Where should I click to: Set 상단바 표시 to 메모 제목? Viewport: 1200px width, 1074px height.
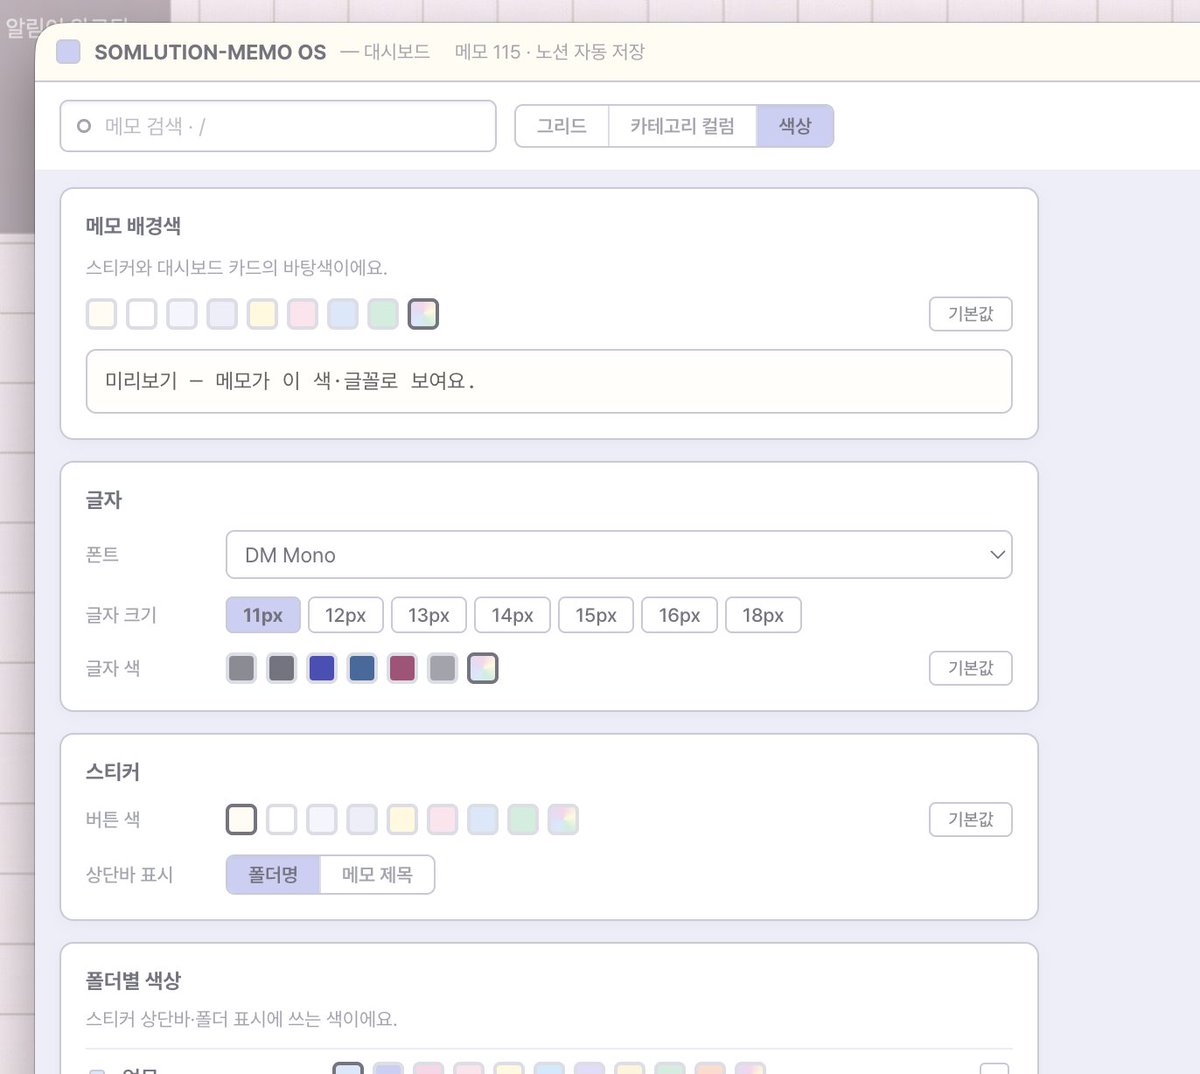377,875
